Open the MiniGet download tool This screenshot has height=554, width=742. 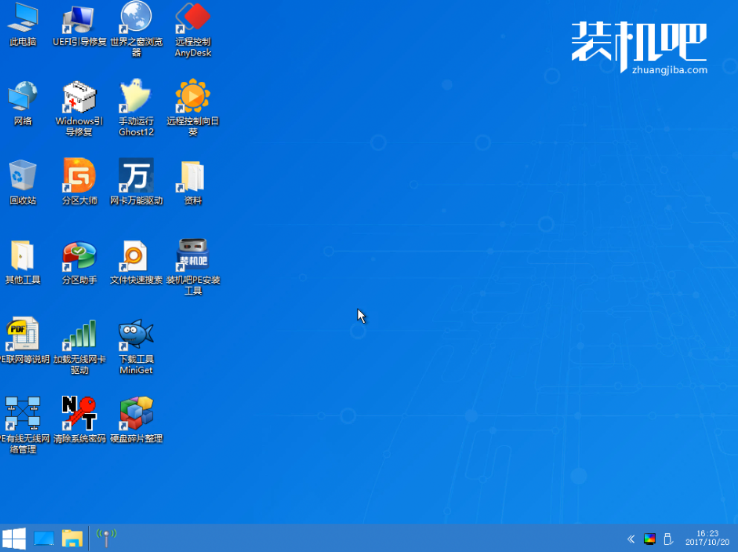pyautogui.click(x=136, y=335)
